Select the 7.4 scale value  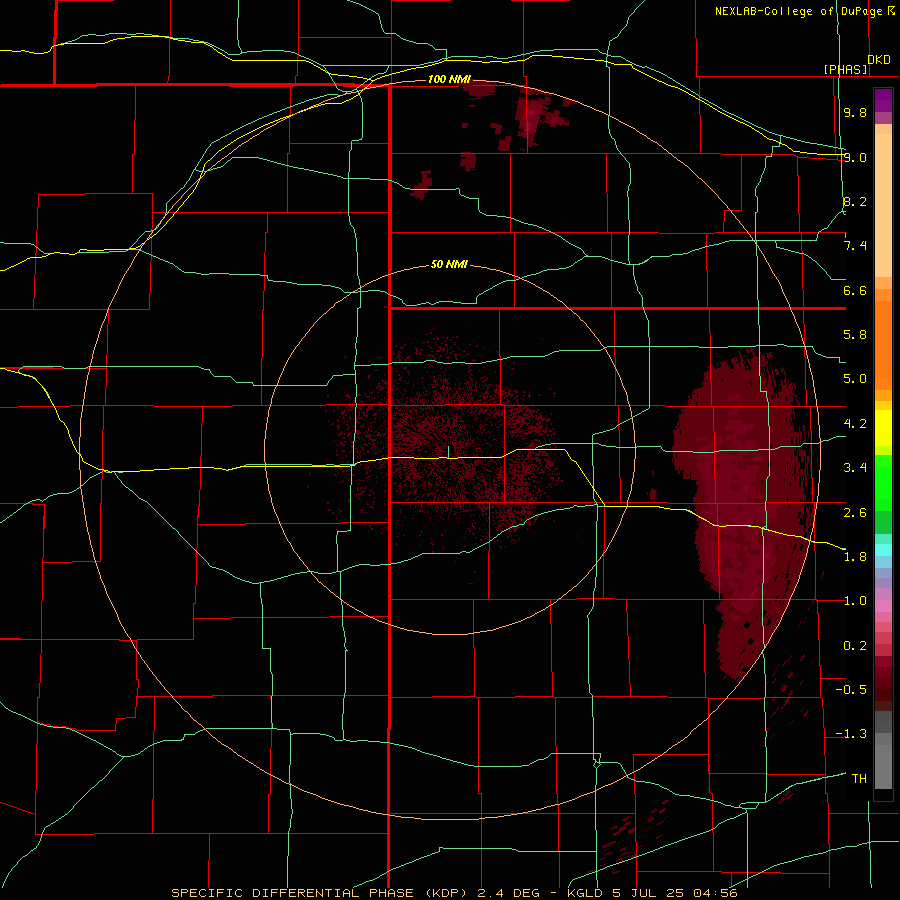pos(855,246)
